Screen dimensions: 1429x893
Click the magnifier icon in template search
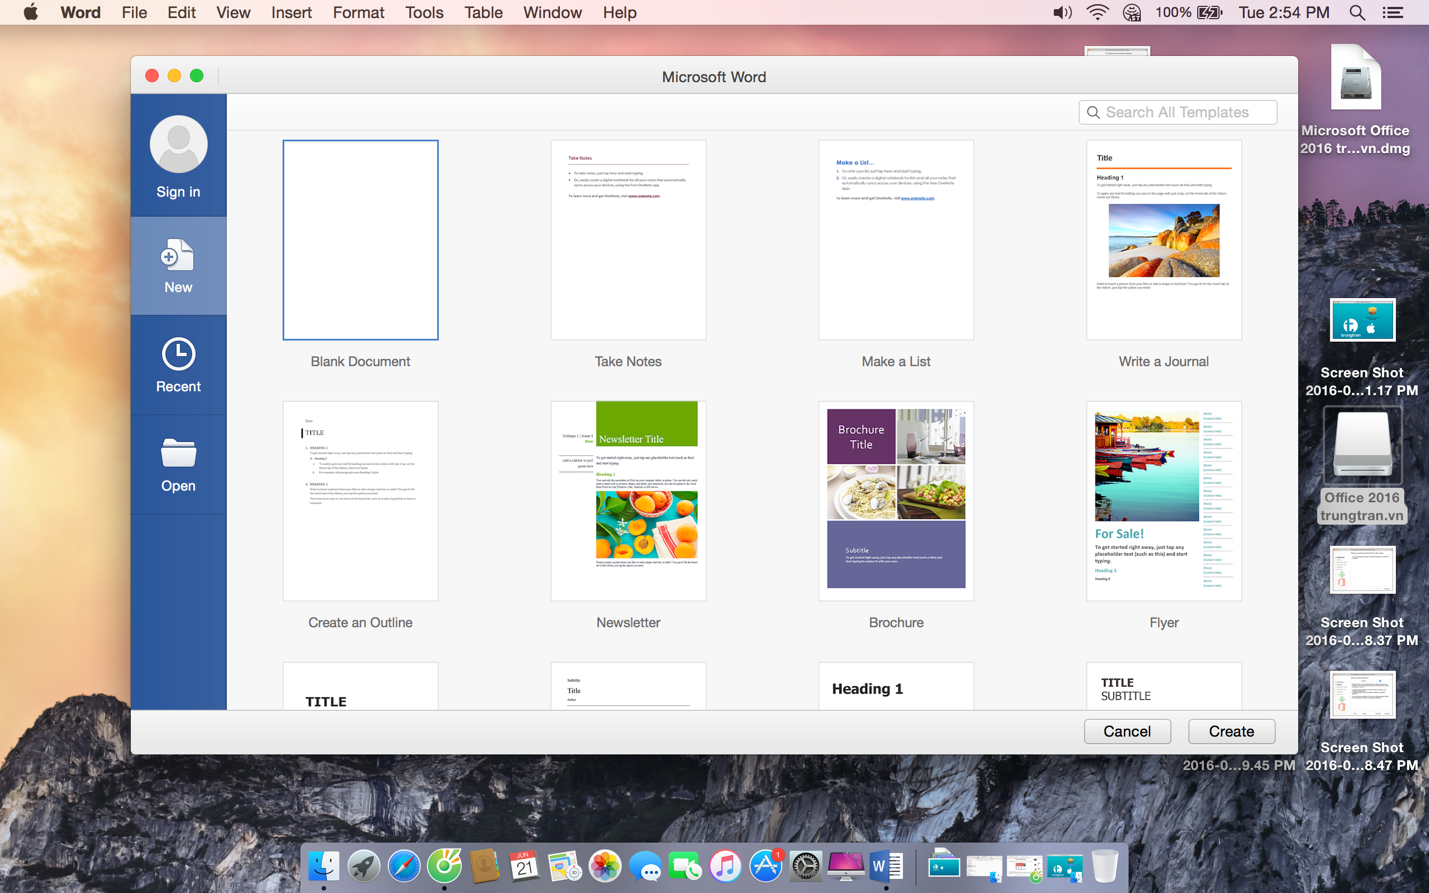1093,113
